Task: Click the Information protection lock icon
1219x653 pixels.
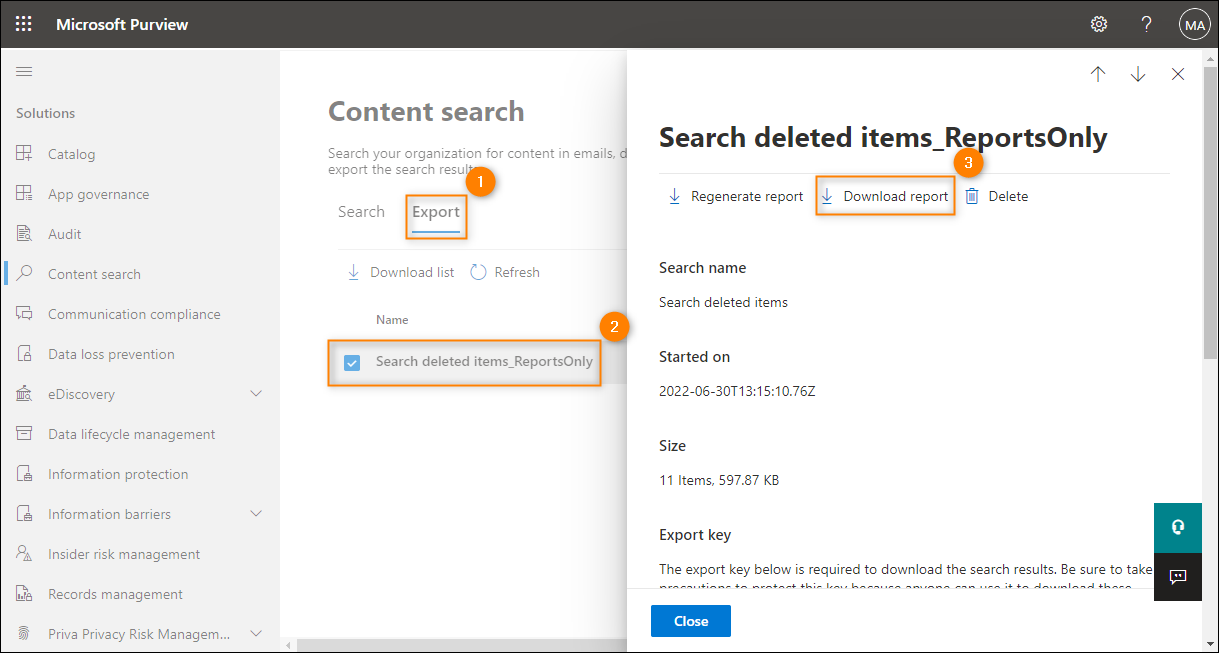Action: [x=24, y=474]
